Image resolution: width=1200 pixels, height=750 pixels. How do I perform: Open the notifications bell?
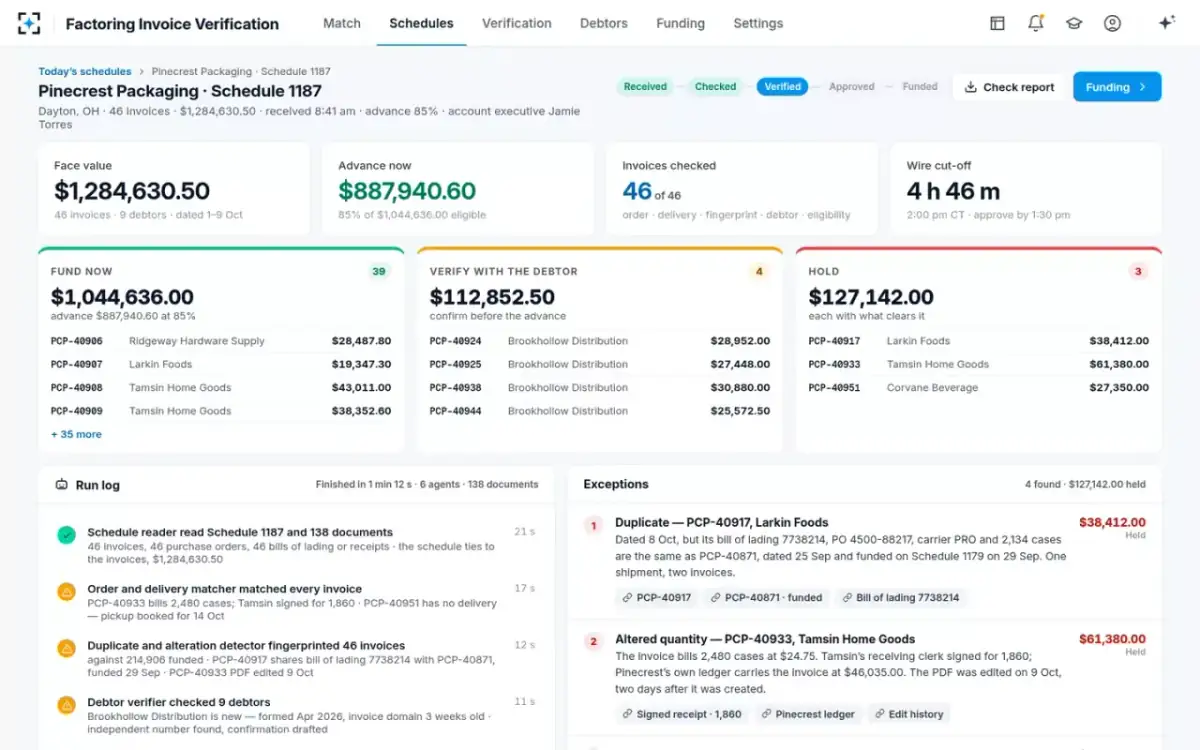[x=1036, y=23]
